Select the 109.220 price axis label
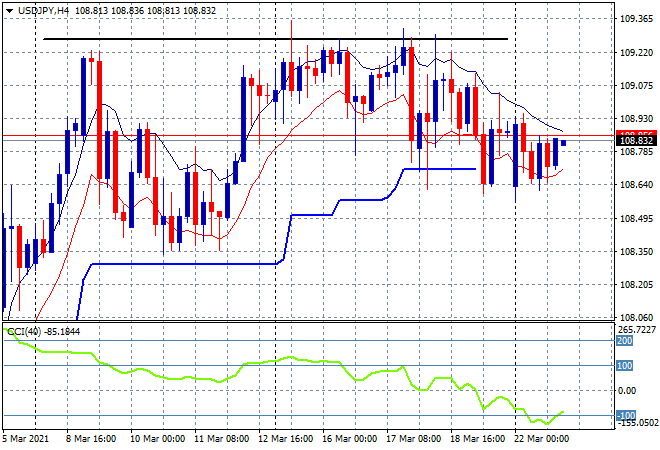The height and width of the screenshot is (450, 660). [x=636, y=53]
